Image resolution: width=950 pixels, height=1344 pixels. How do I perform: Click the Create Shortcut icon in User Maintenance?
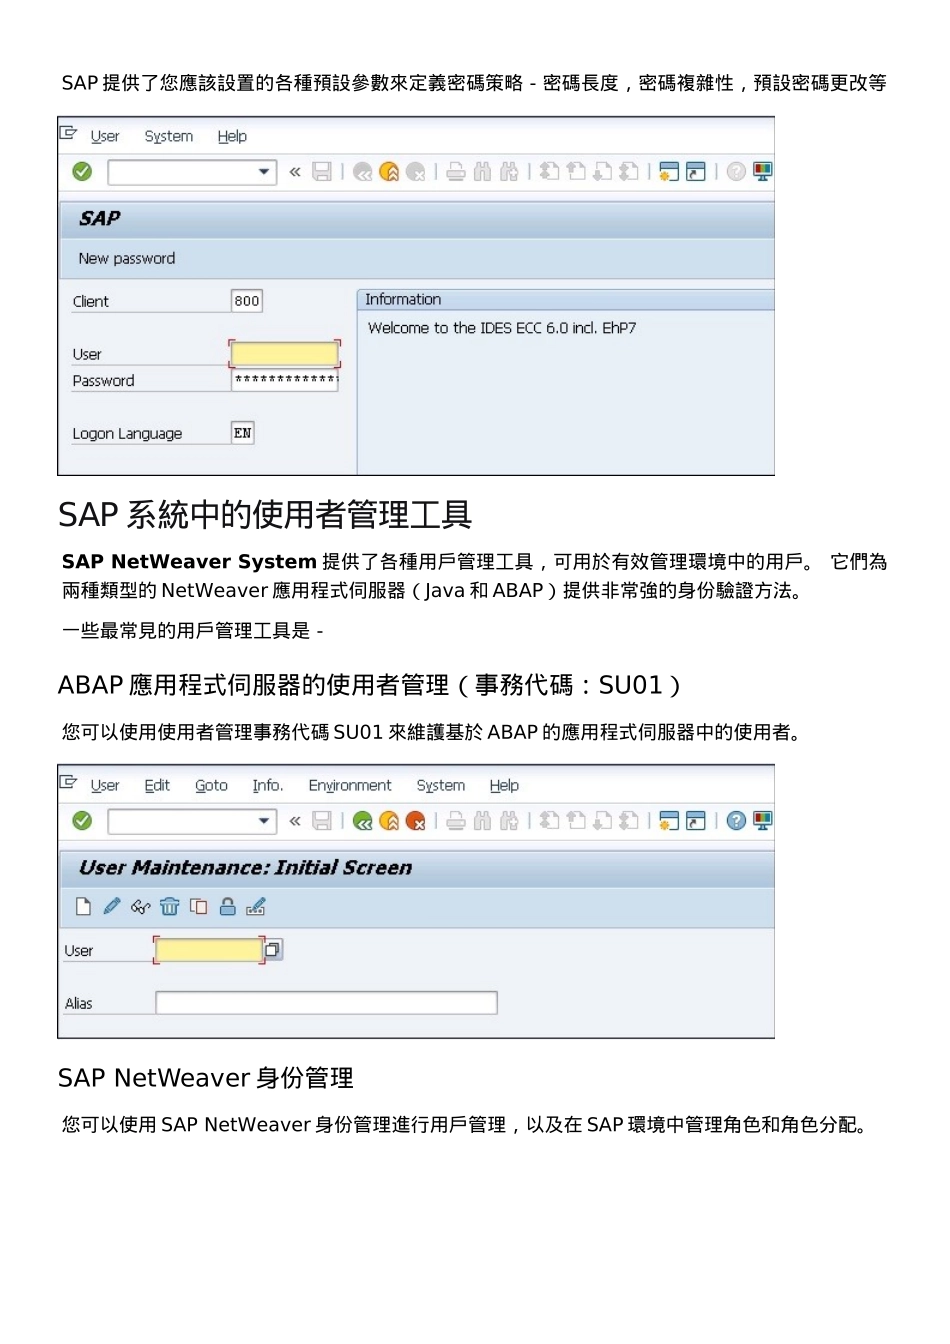696,821
